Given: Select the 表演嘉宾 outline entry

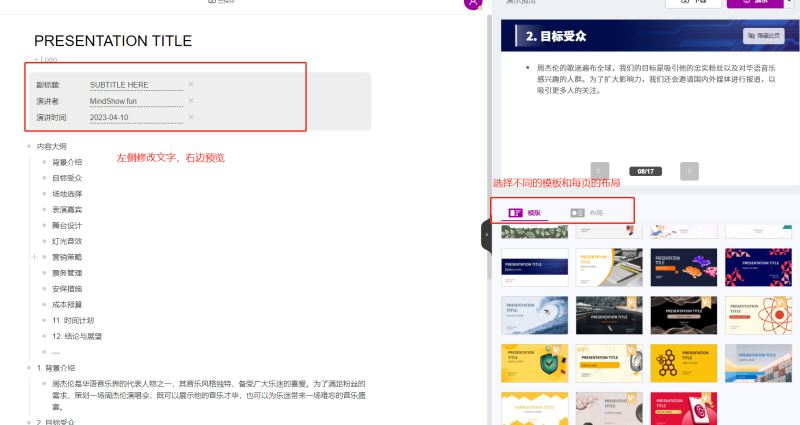Looking at the screenshot, I should tap(67, 210).
